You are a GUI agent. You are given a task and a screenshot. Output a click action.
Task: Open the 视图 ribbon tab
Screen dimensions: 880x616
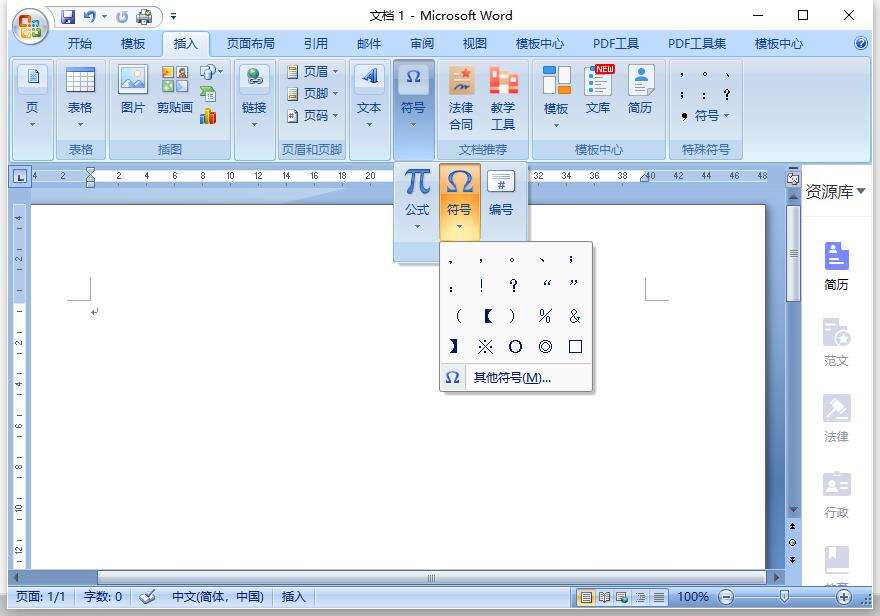pyautogui.click(x=474, y=44)
